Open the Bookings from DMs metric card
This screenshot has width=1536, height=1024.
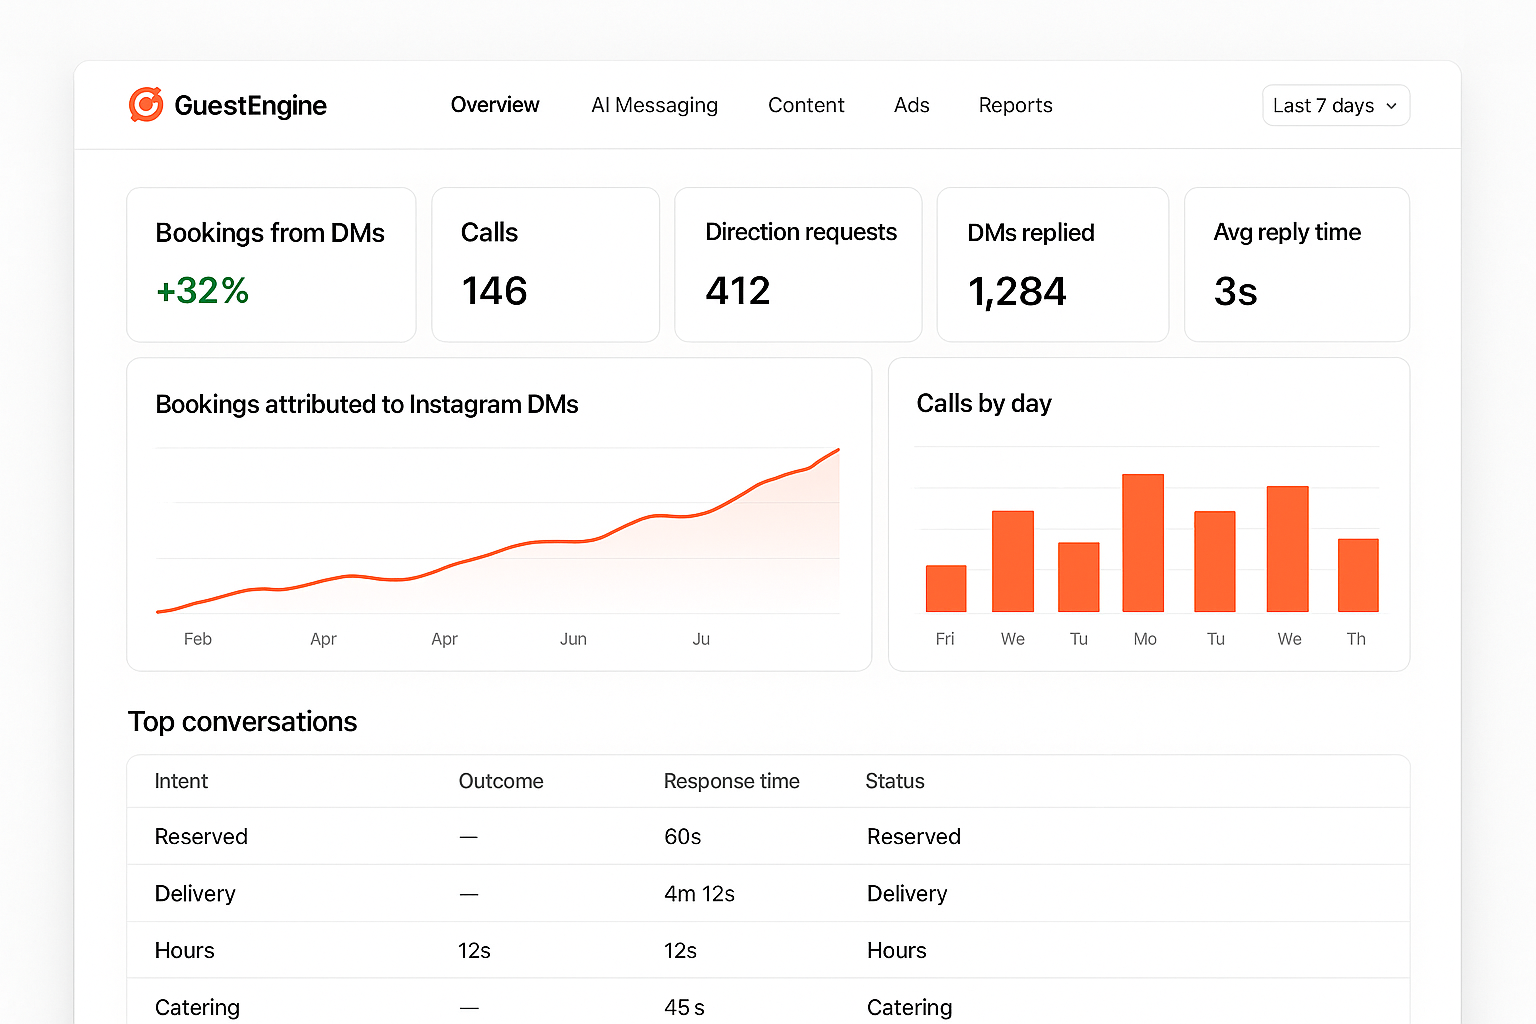click(270, 264)
